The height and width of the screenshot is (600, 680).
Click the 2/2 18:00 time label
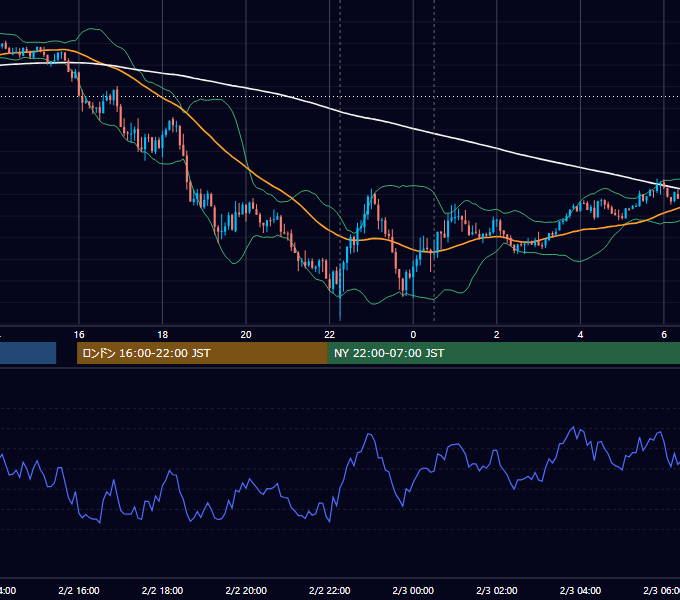[x=163, y=590]
